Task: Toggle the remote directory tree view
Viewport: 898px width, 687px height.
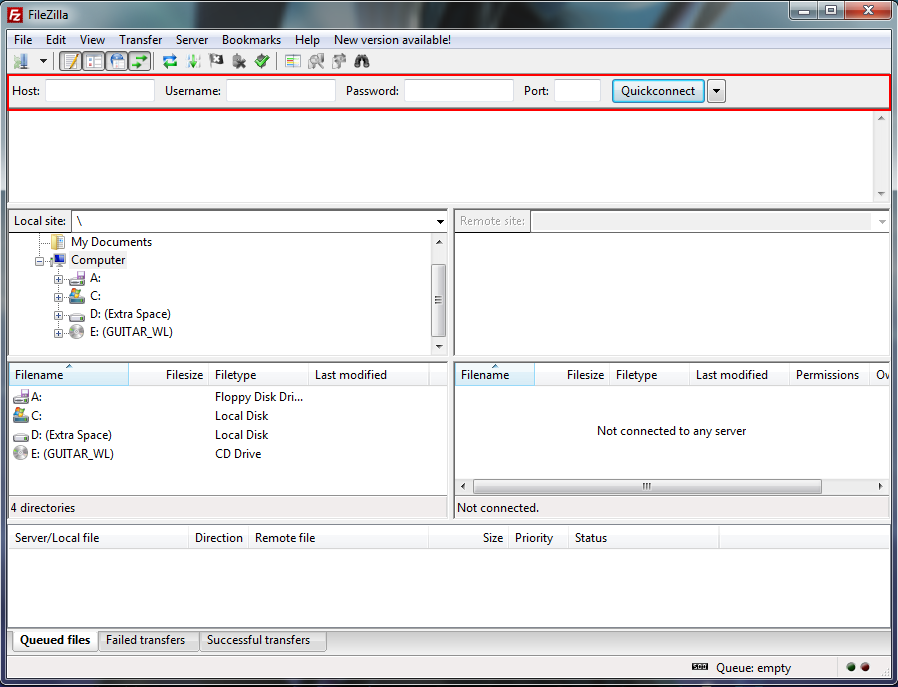Action: (x=117, y=61)
